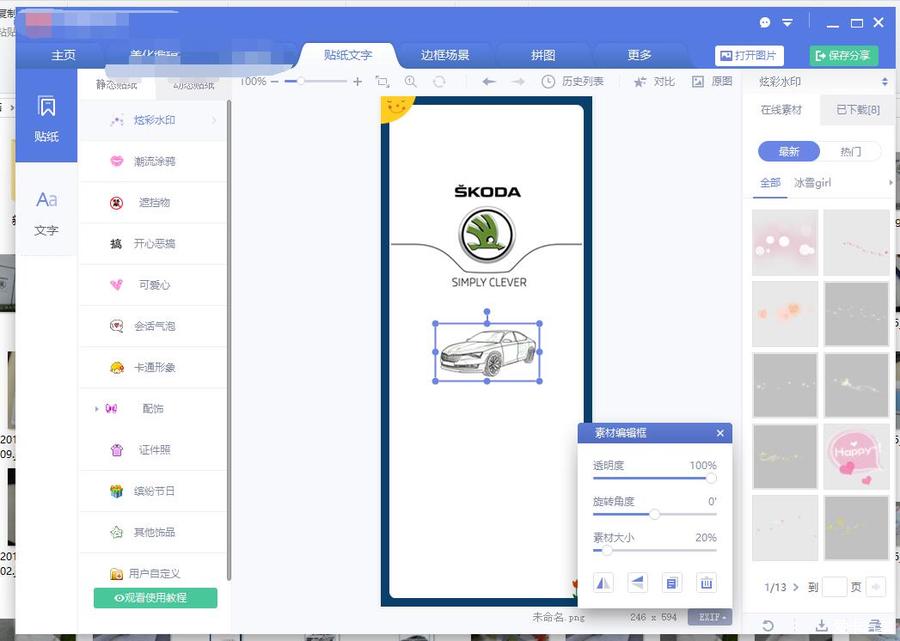Switch to the 文字 text tool
Screen dimensions: 900x641
coord(46,212)
